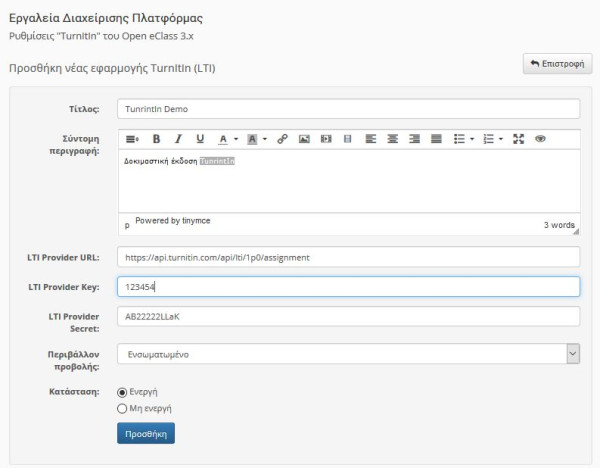Click the Επιστροφή button
The width and height of the screenshot is (600, 468).
558,64
